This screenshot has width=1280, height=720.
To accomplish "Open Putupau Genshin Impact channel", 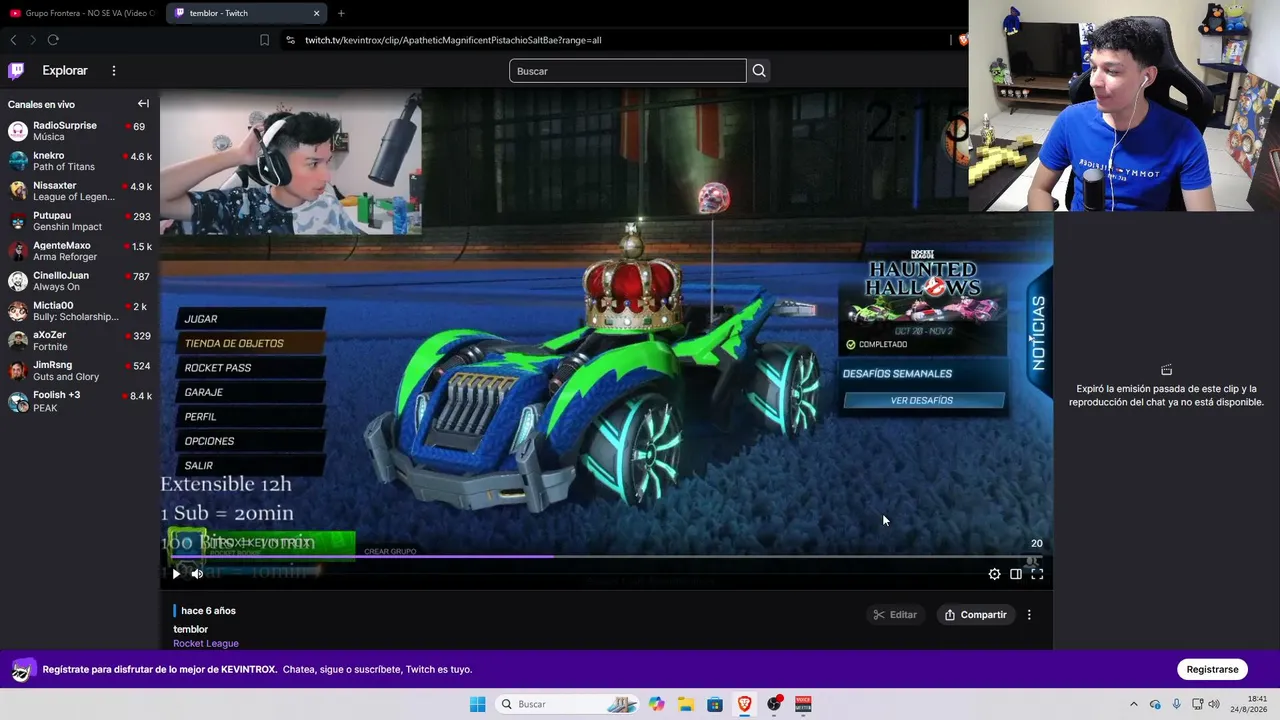I will point(80,221).
